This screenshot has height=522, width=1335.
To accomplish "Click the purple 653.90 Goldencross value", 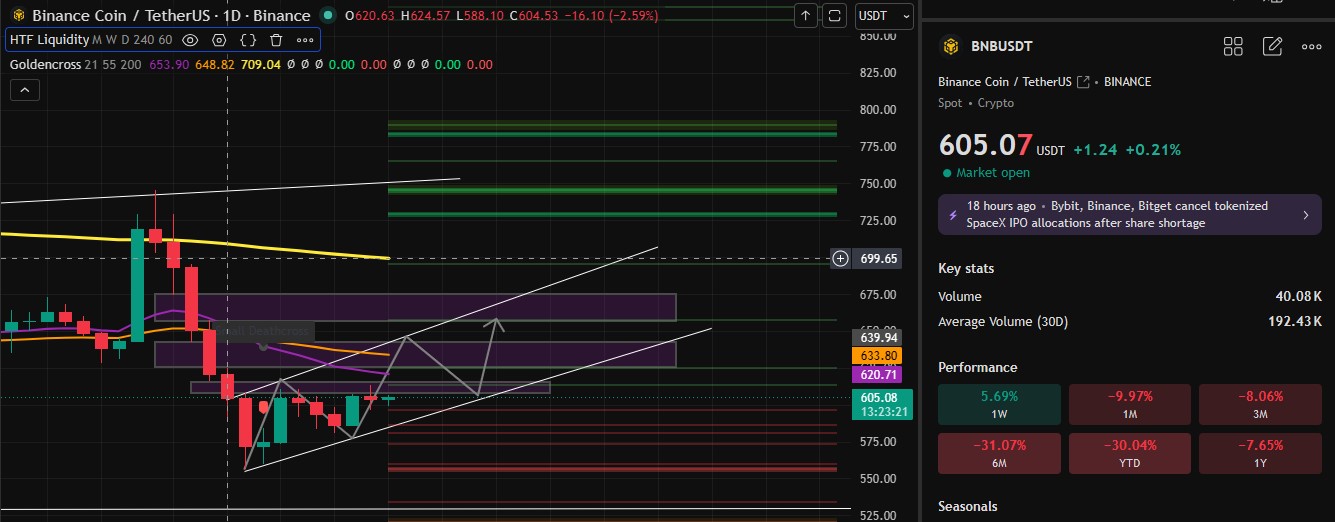I will point(168,65).
